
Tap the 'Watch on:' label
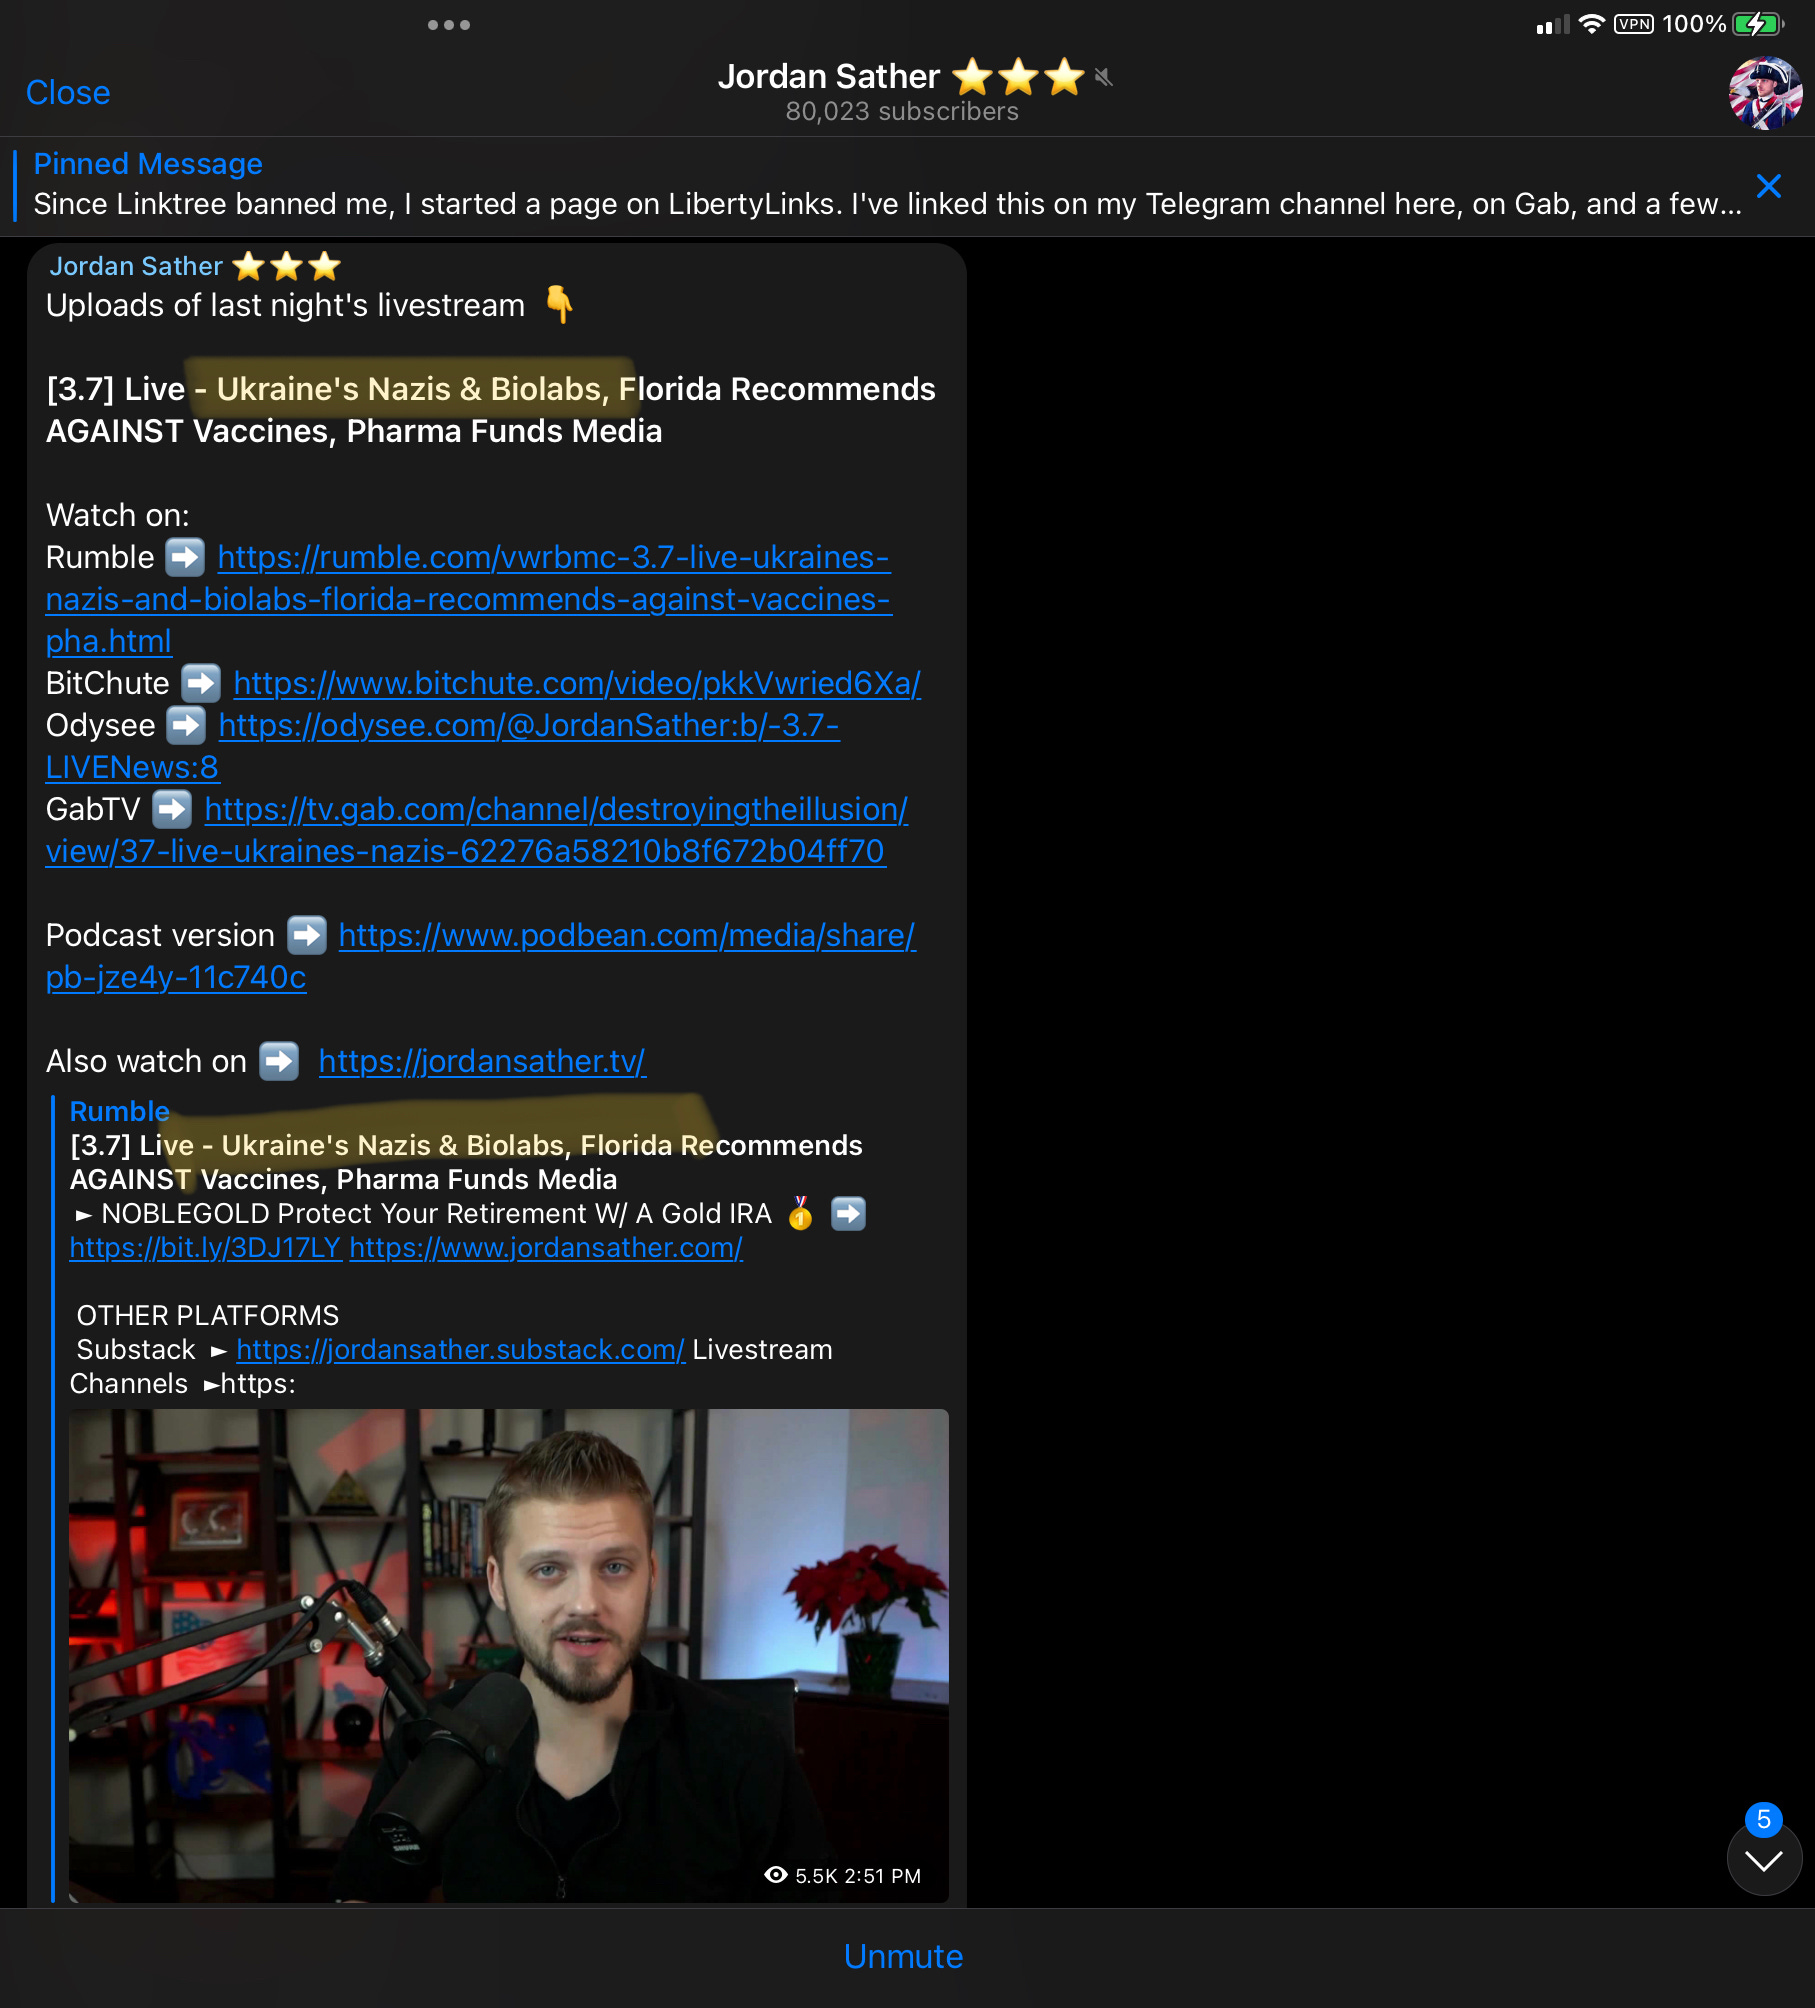tap(118, 515)
